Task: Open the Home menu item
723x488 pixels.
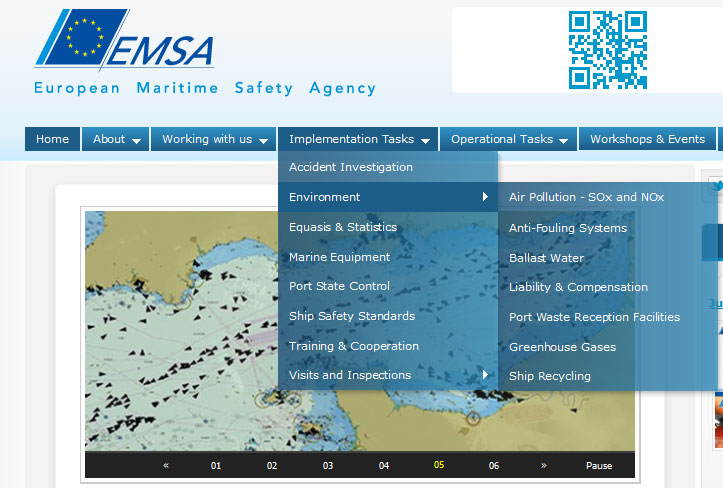Action: (x=53, y=139)
